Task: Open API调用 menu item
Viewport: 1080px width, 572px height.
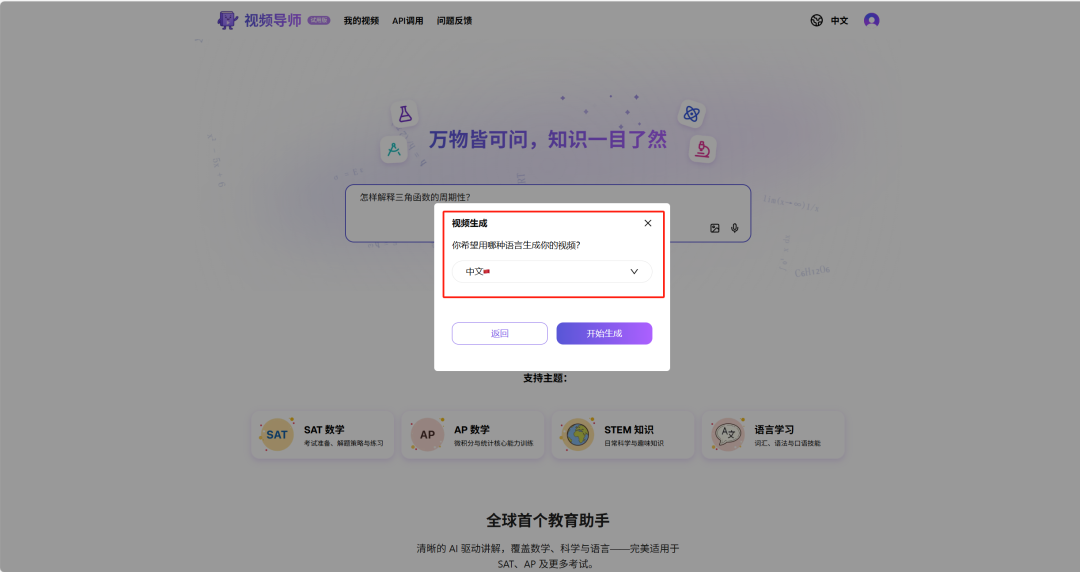Action: 408,21
